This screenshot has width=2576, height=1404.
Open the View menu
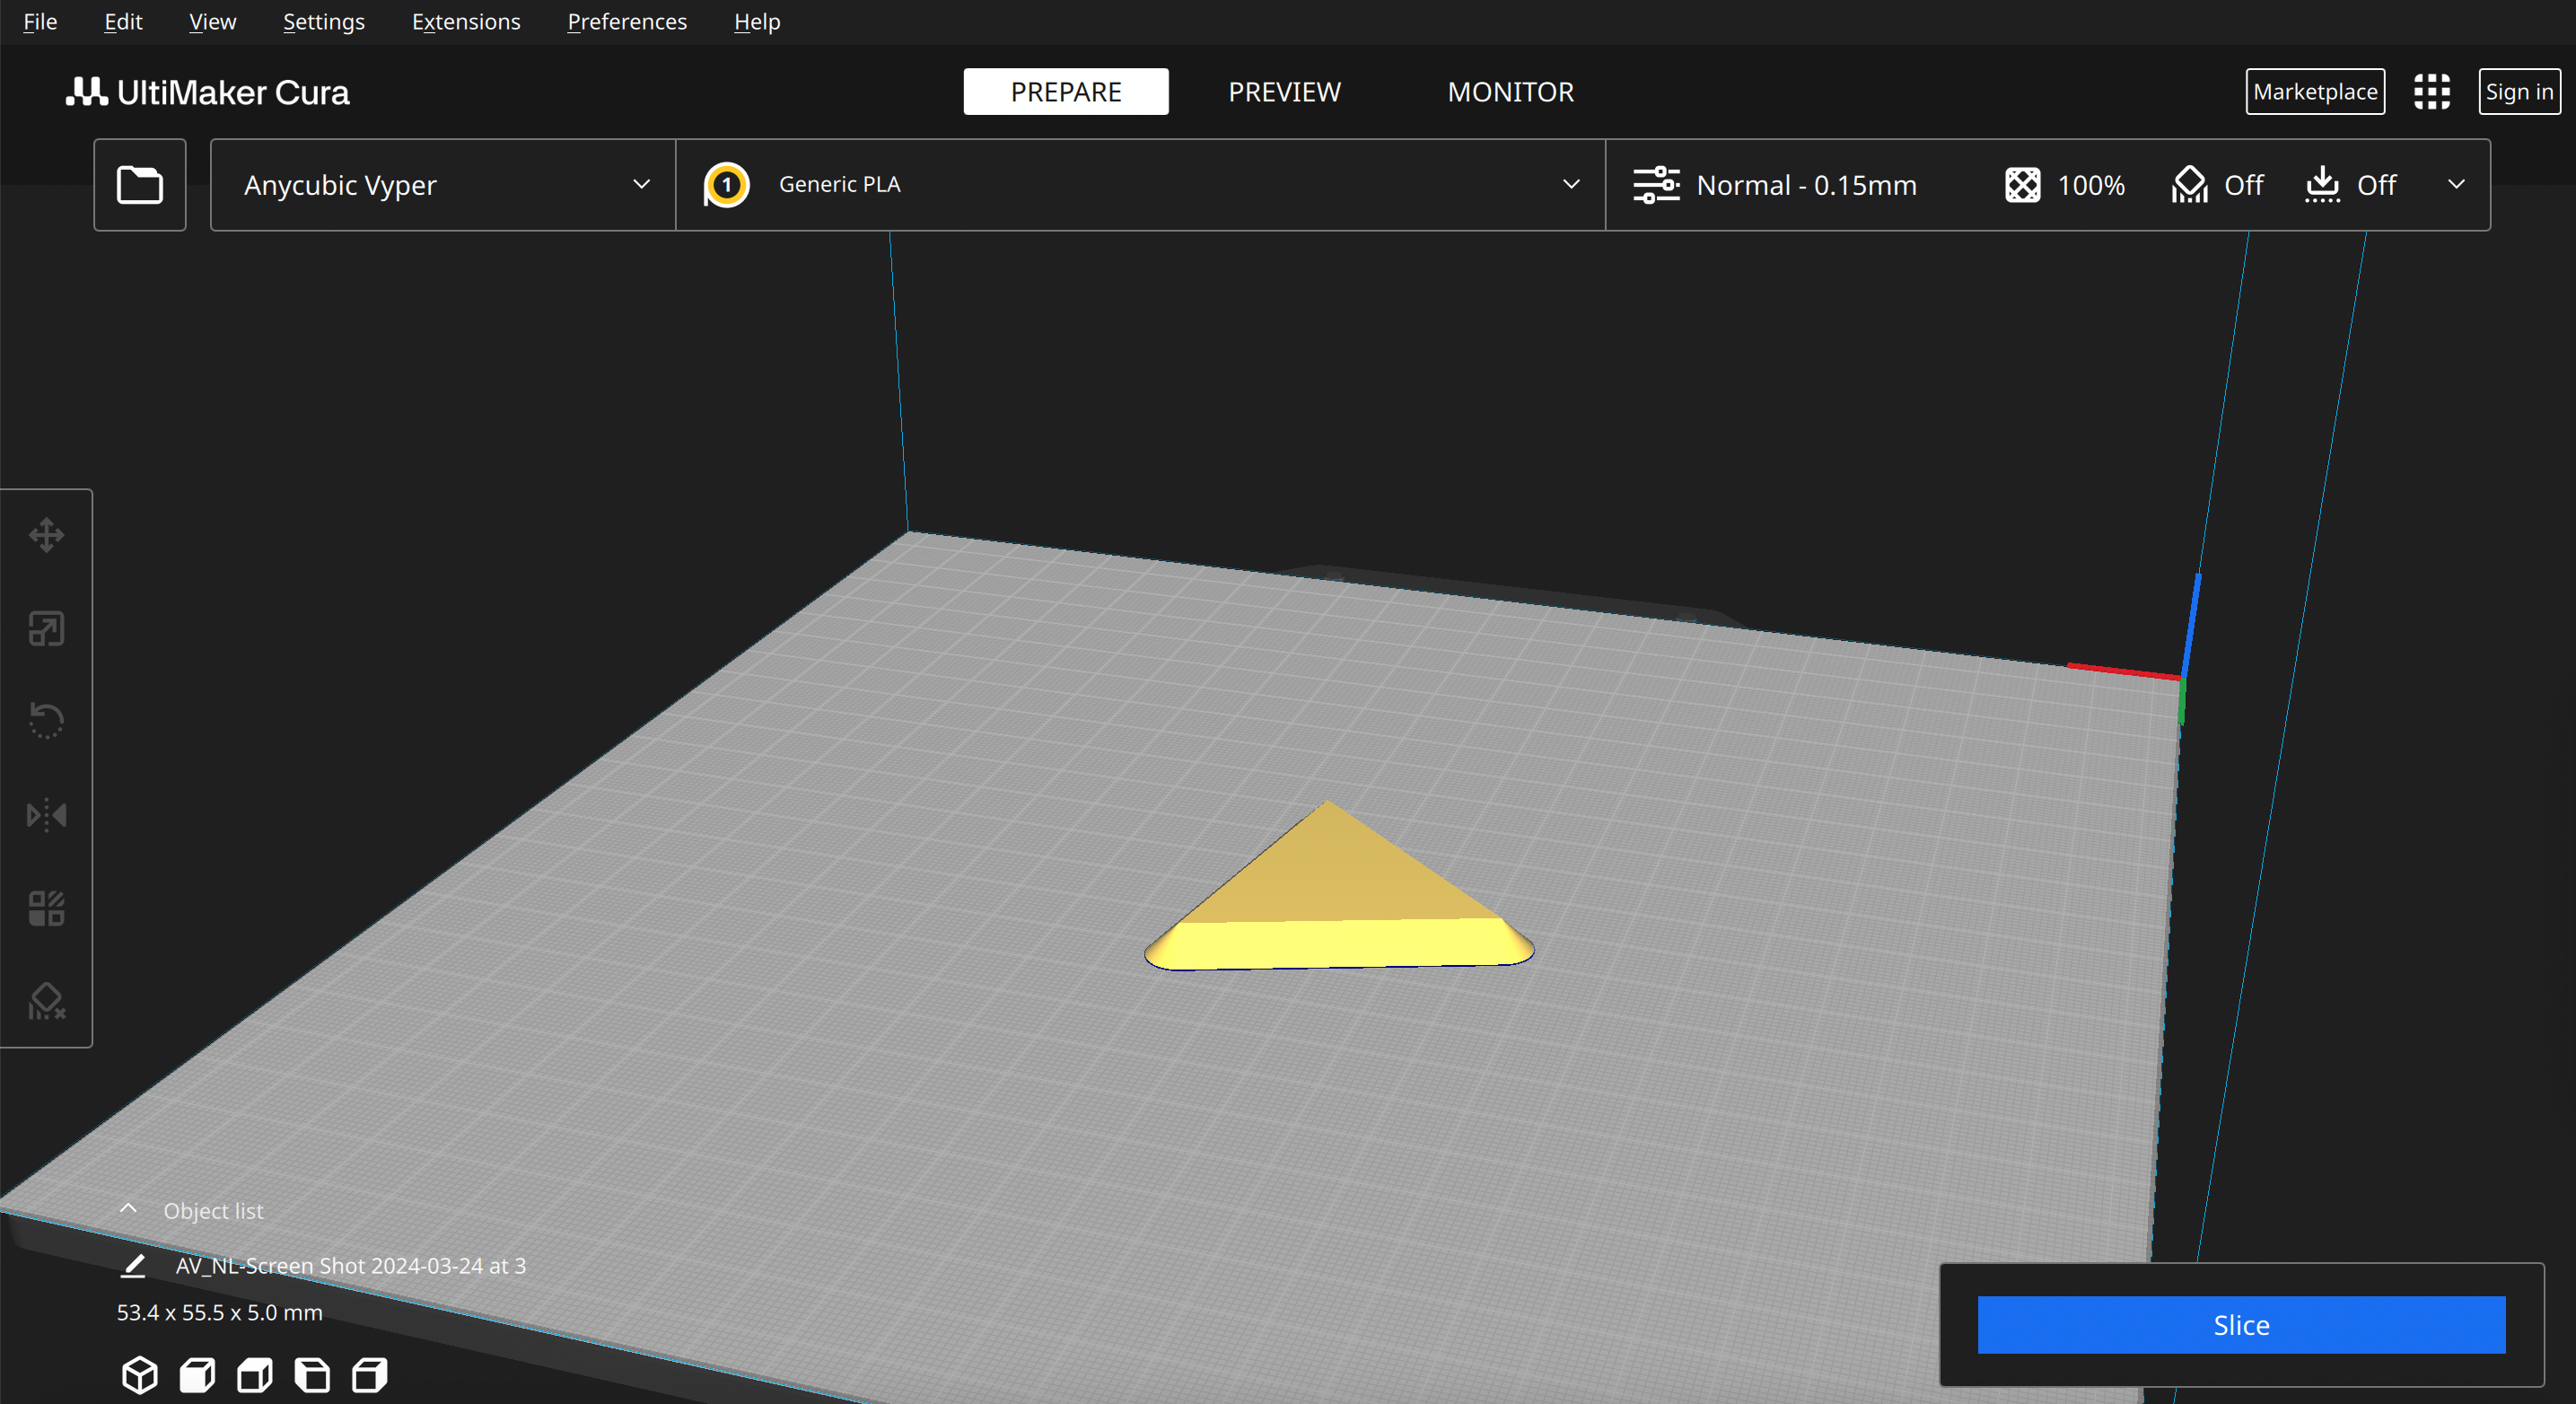(212, 22)
